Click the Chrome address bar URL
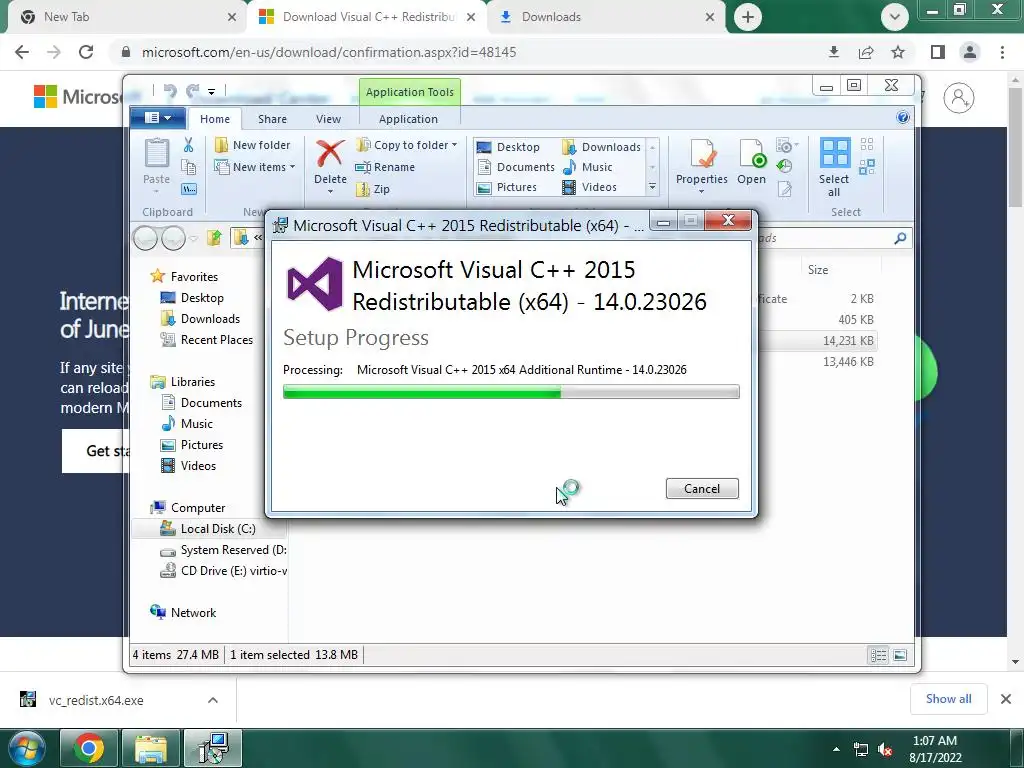 (x=329, y=52)
